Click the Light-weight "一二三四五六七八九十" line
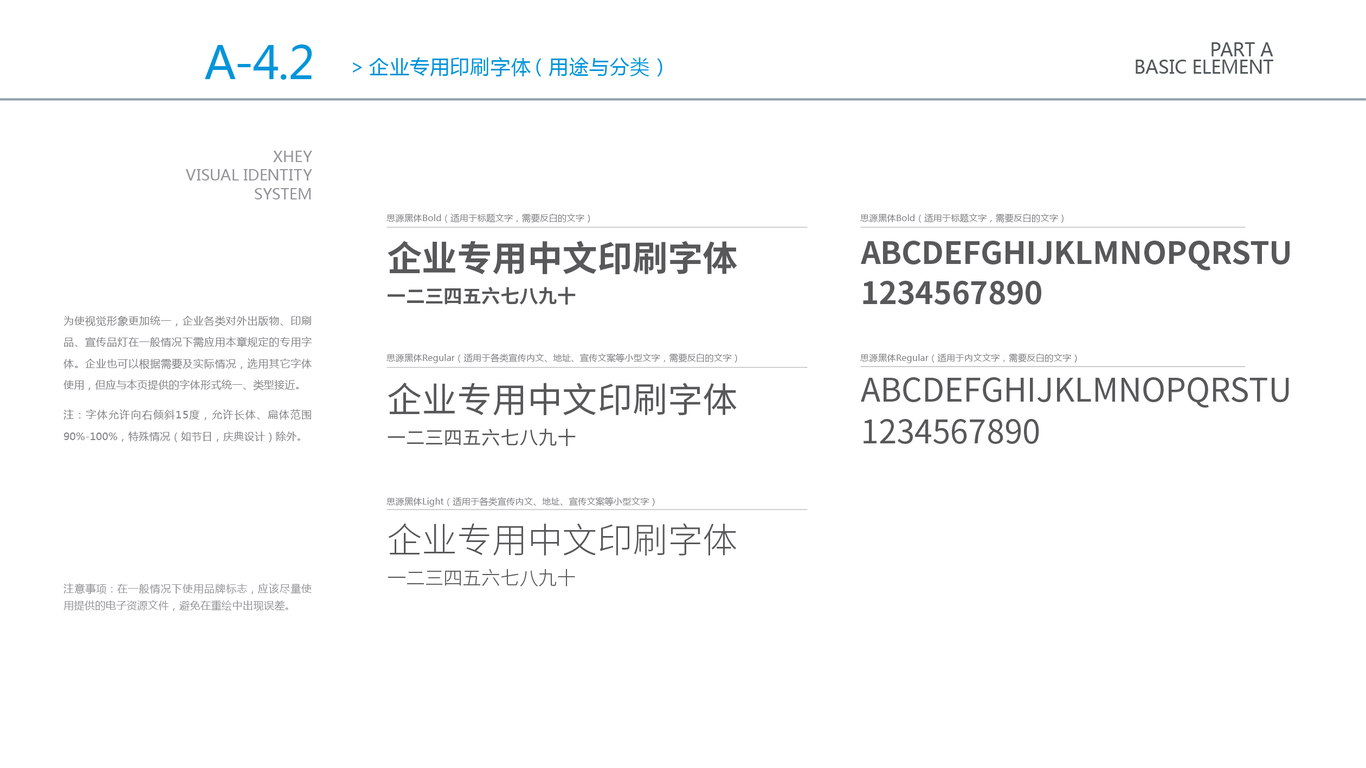1366x768 pixels. (x=481, y=578)
